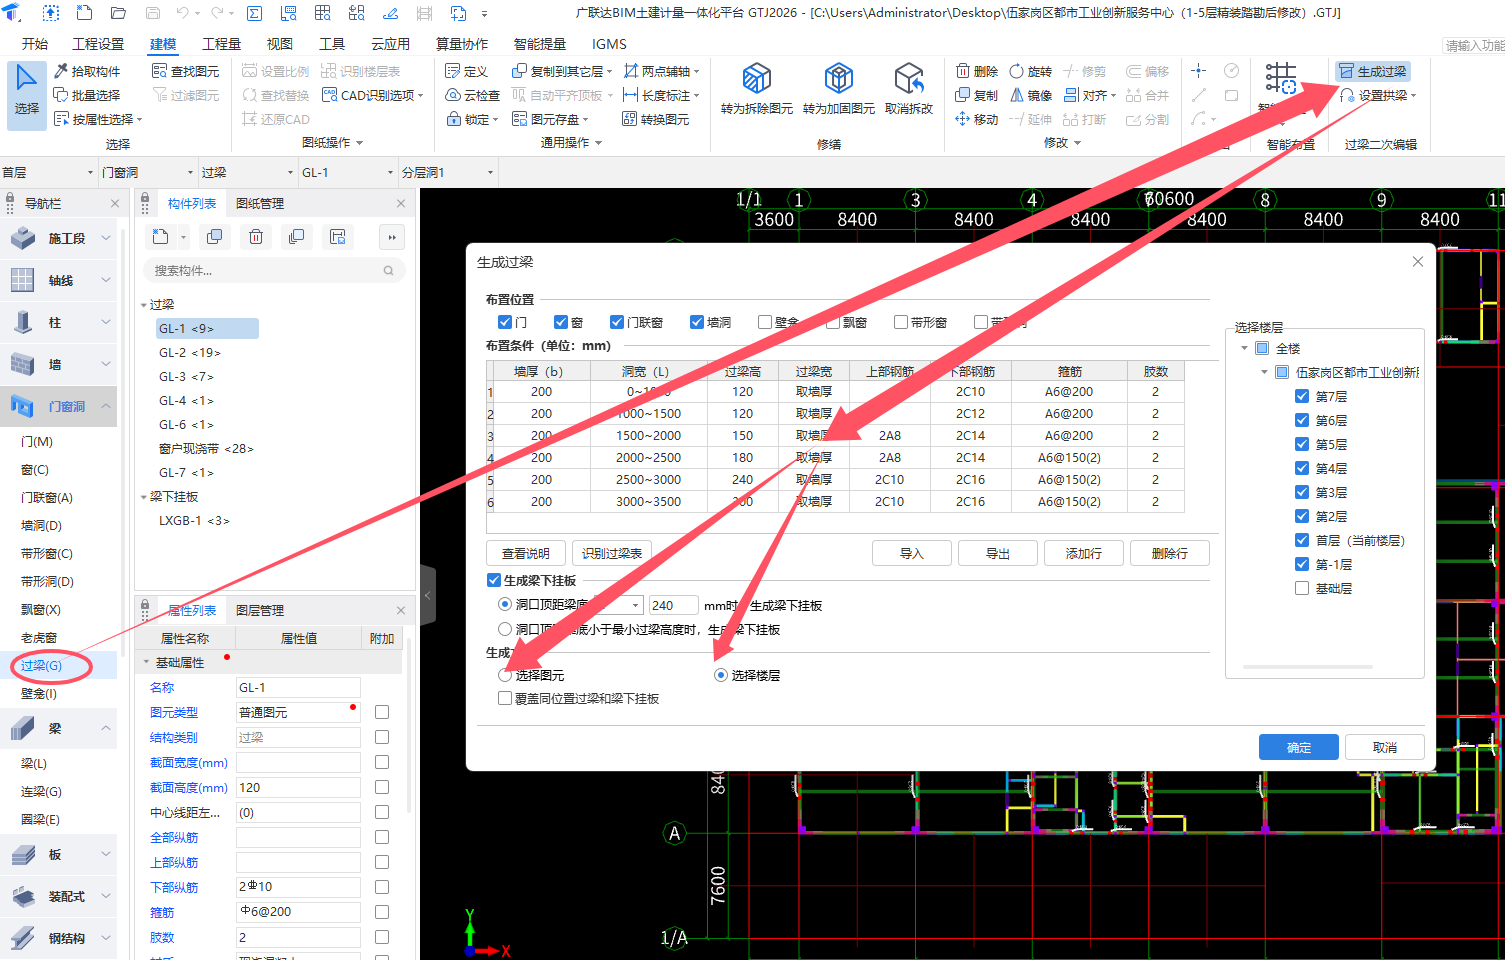
Task: Click 定义 tool
Action: pos(467,71)
